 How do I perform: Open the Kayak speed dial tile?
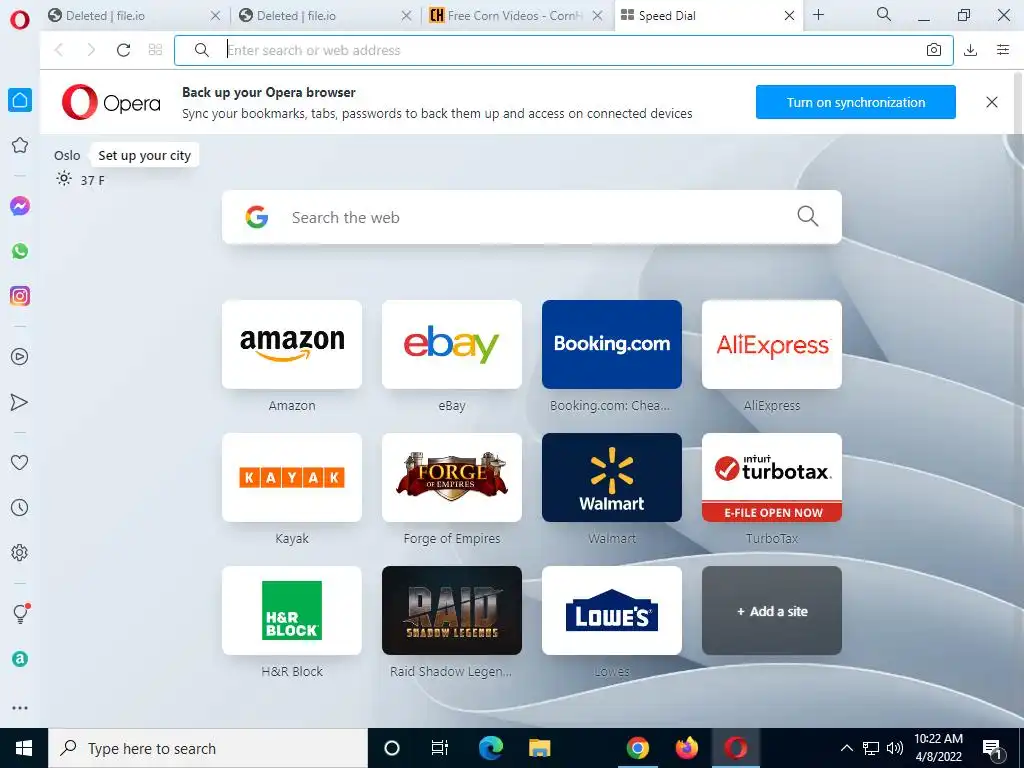292,477
